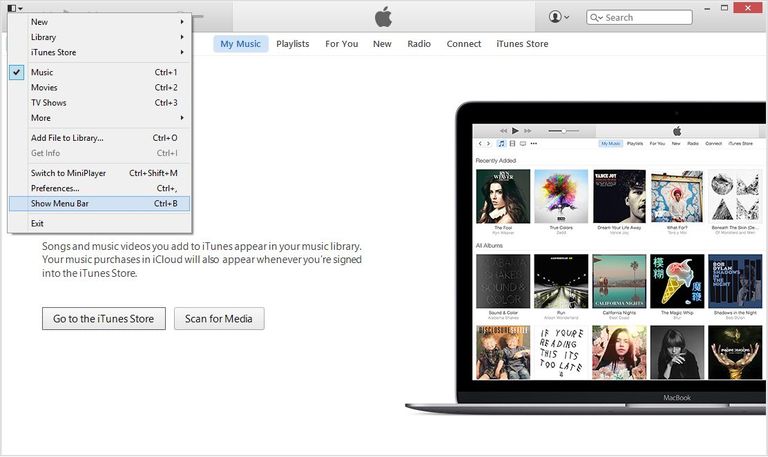The height and width of the screenshot is (457, 768).
Task: Click True Colors album cover
Action: (x=561, y=196)
